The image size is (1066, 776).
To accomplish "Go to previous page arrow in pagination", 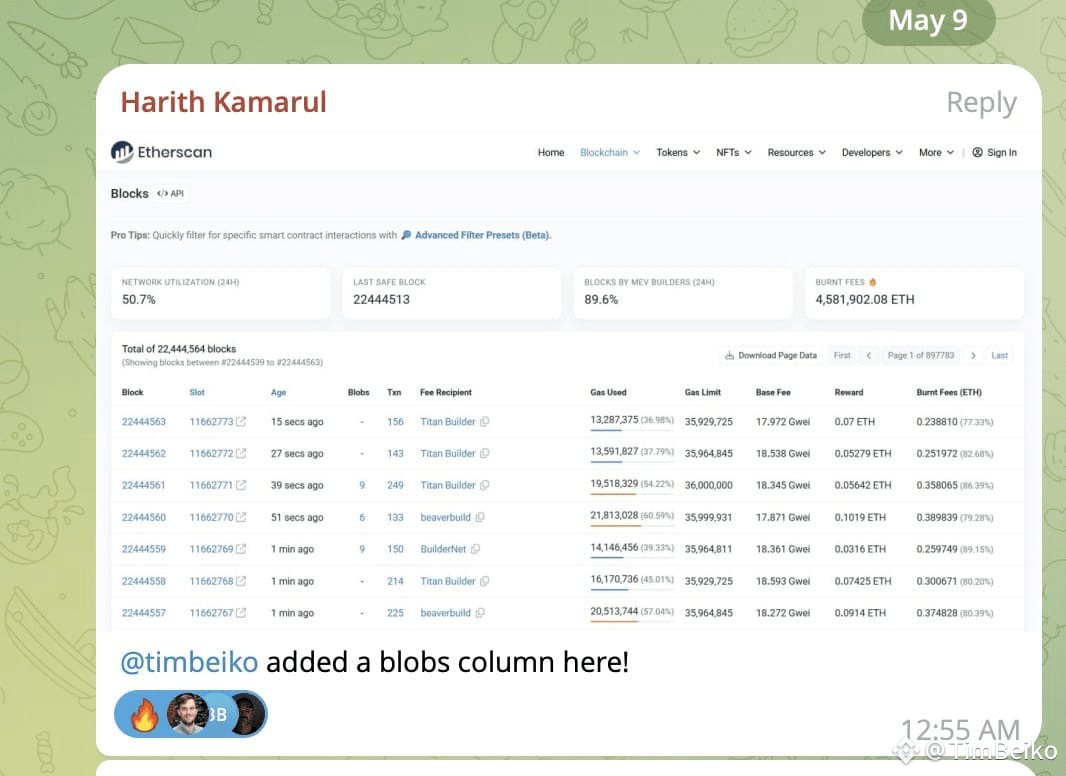I will pyautogui.click(x=868, y=355).
